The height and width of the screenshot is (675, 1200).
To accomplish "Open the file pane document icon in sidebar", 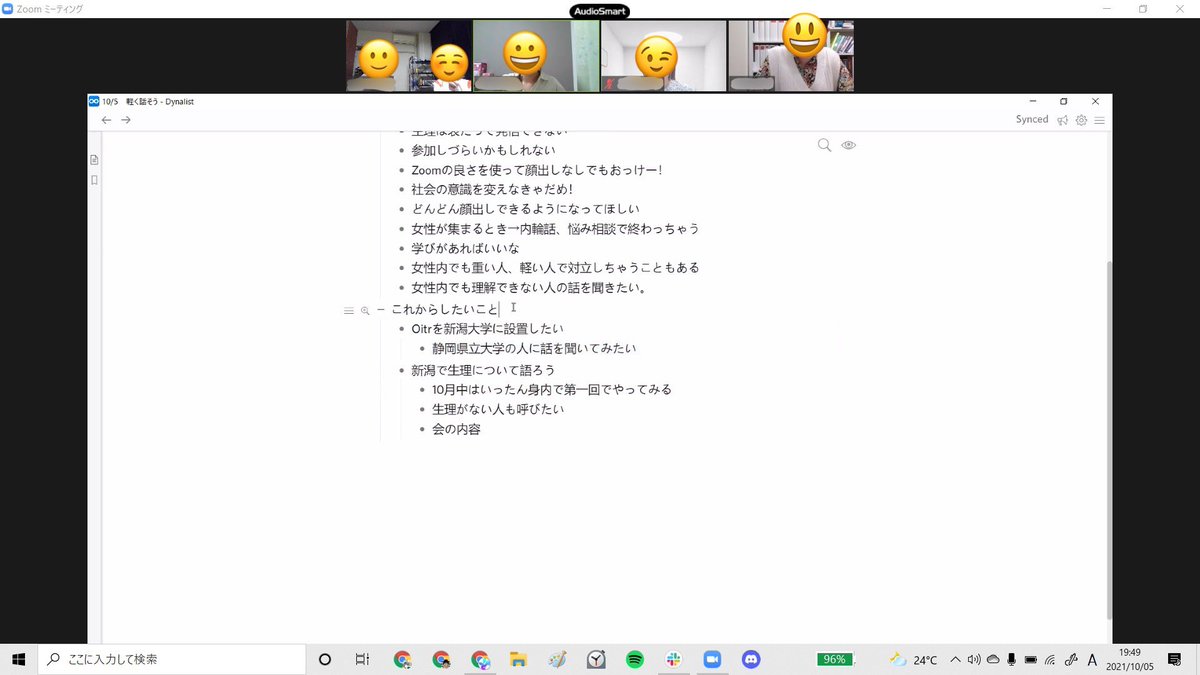I will pyautogui.click(x=94, y=160).
